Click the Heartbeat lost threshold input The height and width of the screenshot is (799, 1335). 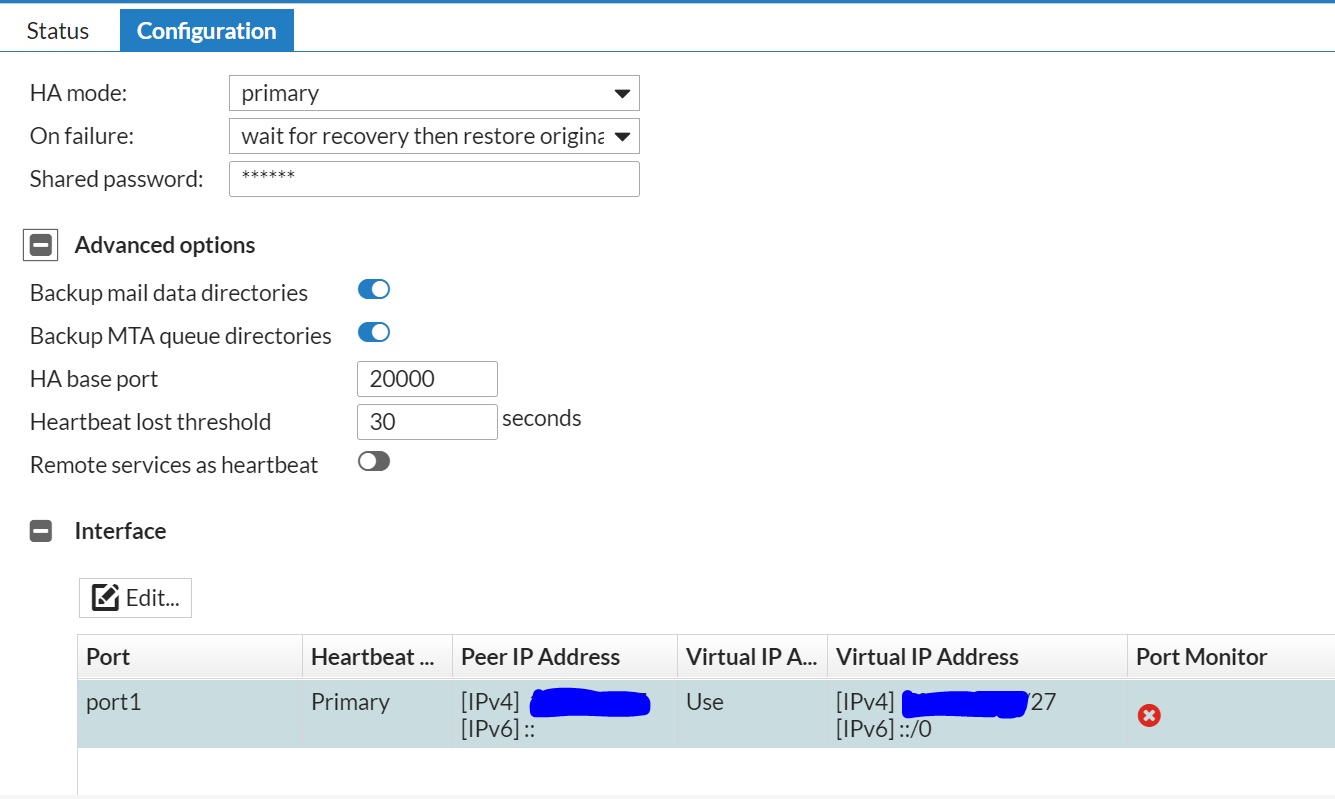[x=427, y=422]
